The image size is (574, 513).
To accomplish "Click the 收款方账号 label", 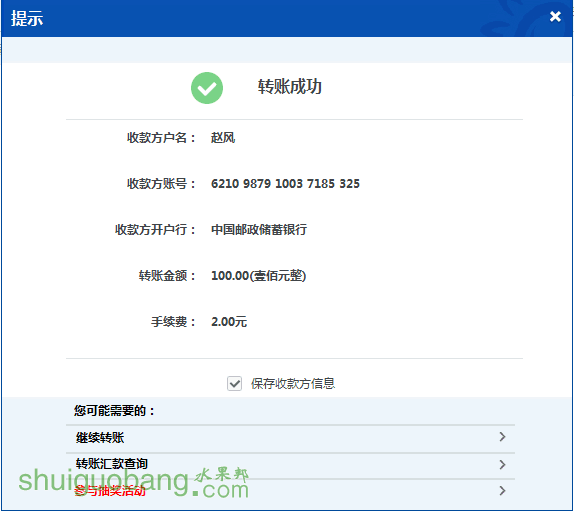I will click(x=161, y=183).
